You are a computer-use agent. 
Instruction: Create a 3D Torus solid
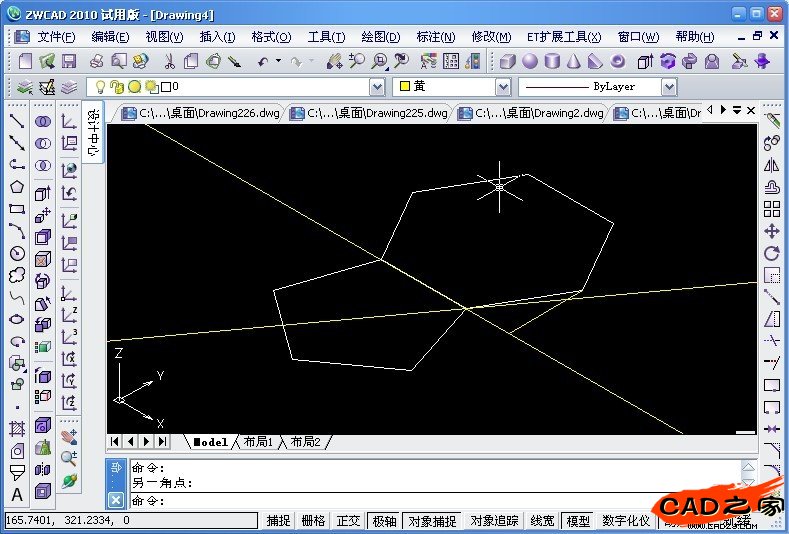point(618,61)
